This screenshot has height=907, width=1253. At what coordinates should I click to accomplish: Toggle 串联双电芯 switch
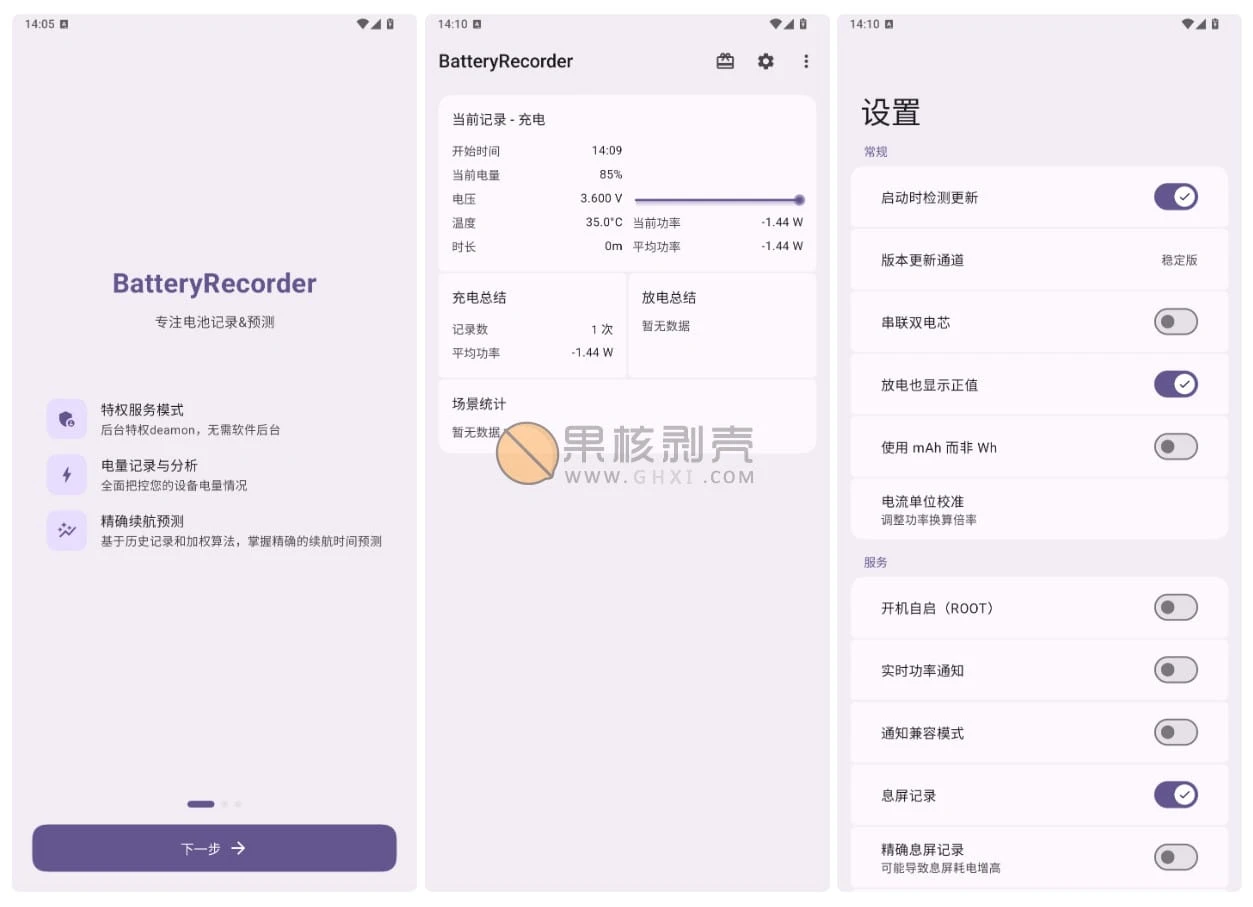point(1176,322)
